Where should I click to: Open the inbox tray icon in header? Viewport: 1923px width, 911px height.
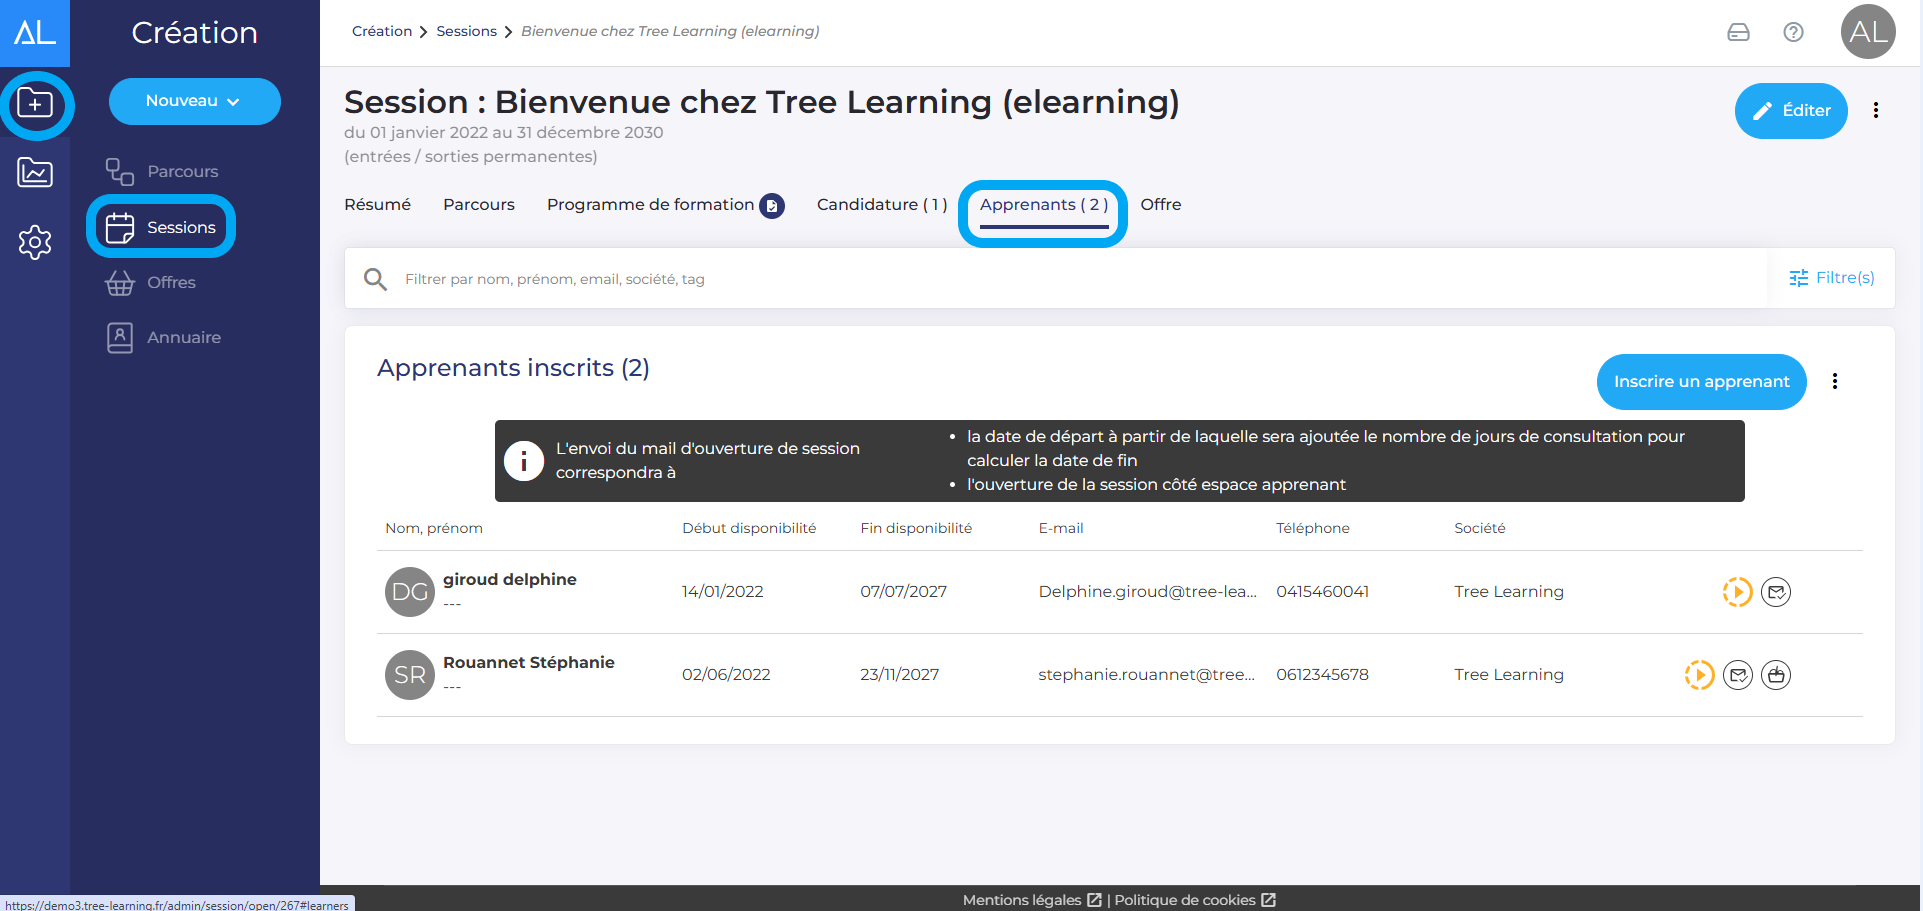click(1738, 32)
